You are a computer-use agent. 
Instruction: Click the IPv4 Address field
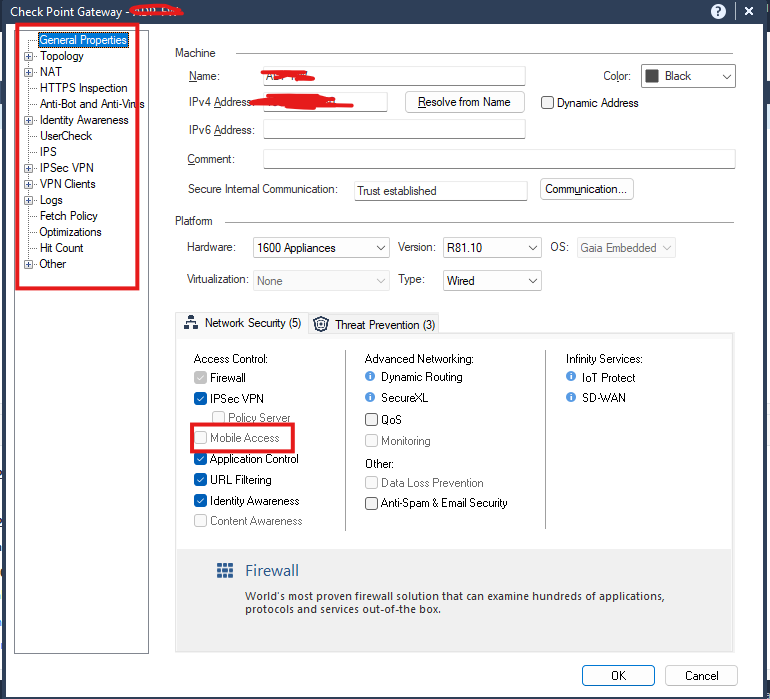(x=325, y=102)
